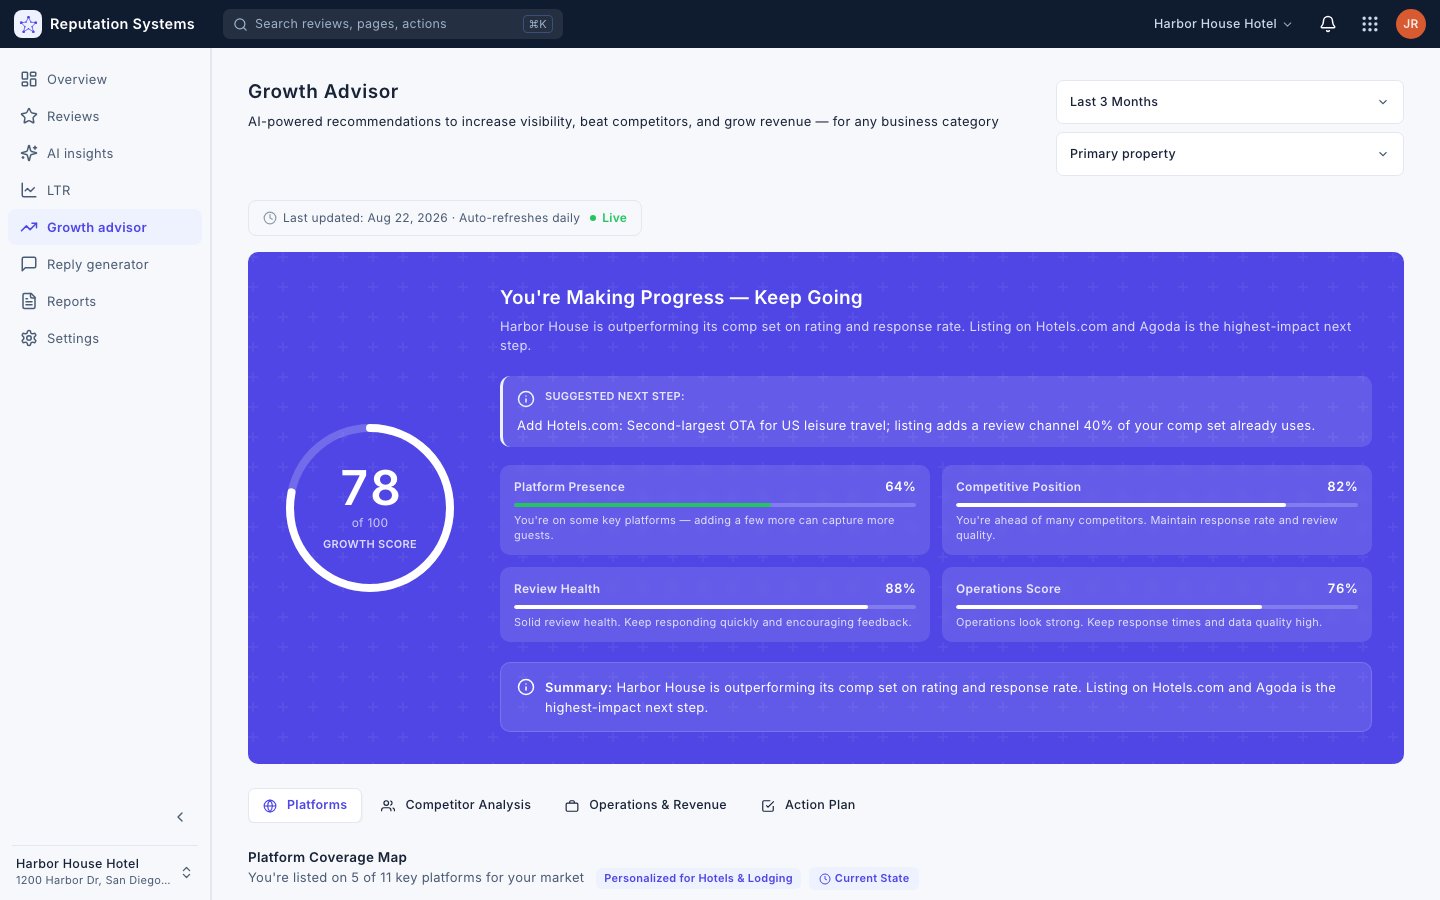
Task: Expand the Harbor House Hotel account switcher in header
Action: click(x=1223, y=24)
